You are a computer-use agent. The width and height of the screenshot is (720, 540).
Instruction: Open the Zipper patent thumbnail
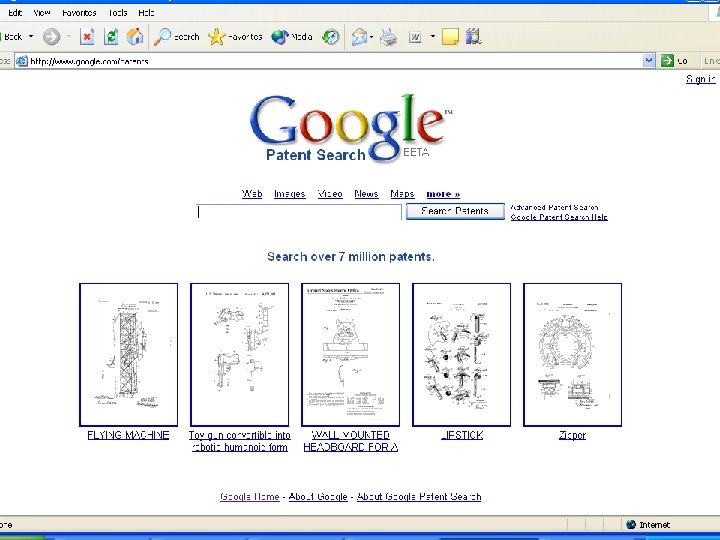[x=573, y=354]
